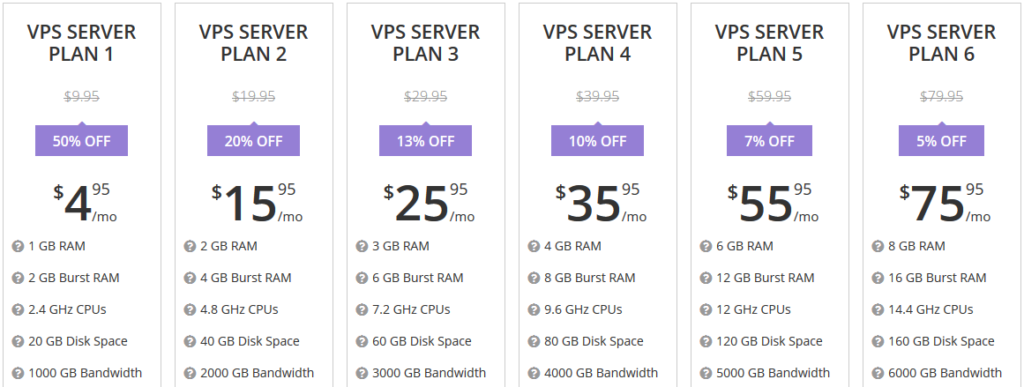Click the crossed-out $79.95 price

[x=941, y=97]
